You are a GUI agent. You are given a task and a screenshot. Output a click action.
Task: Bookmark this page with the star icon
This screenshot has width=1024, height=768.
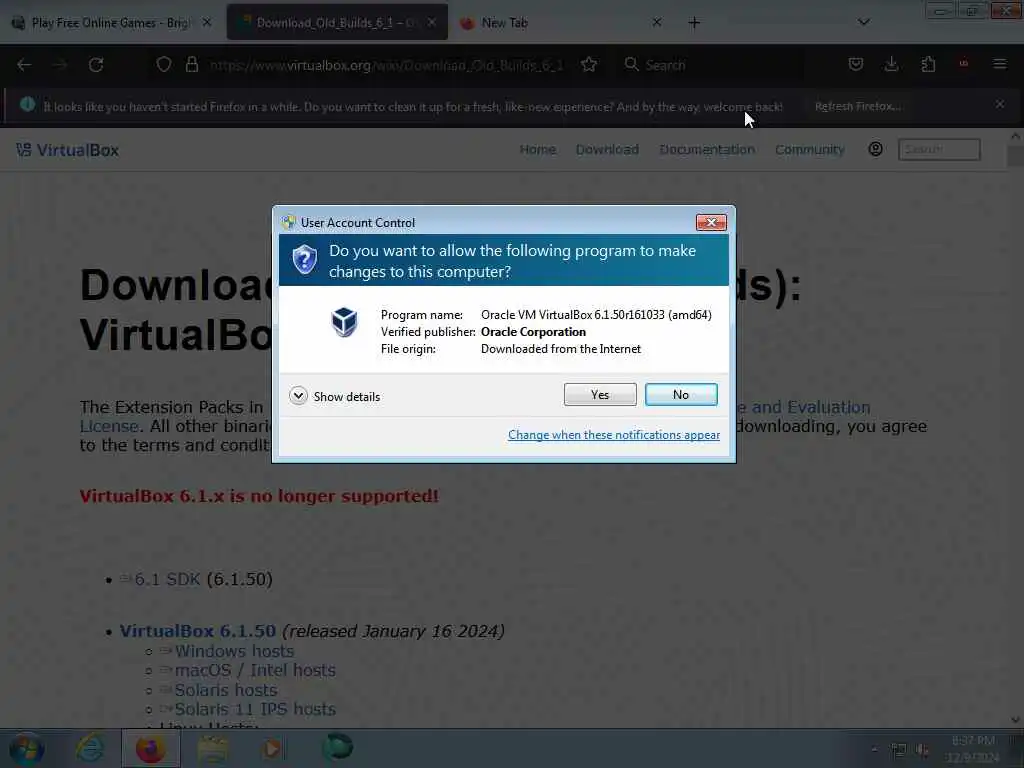pos(589,65)
